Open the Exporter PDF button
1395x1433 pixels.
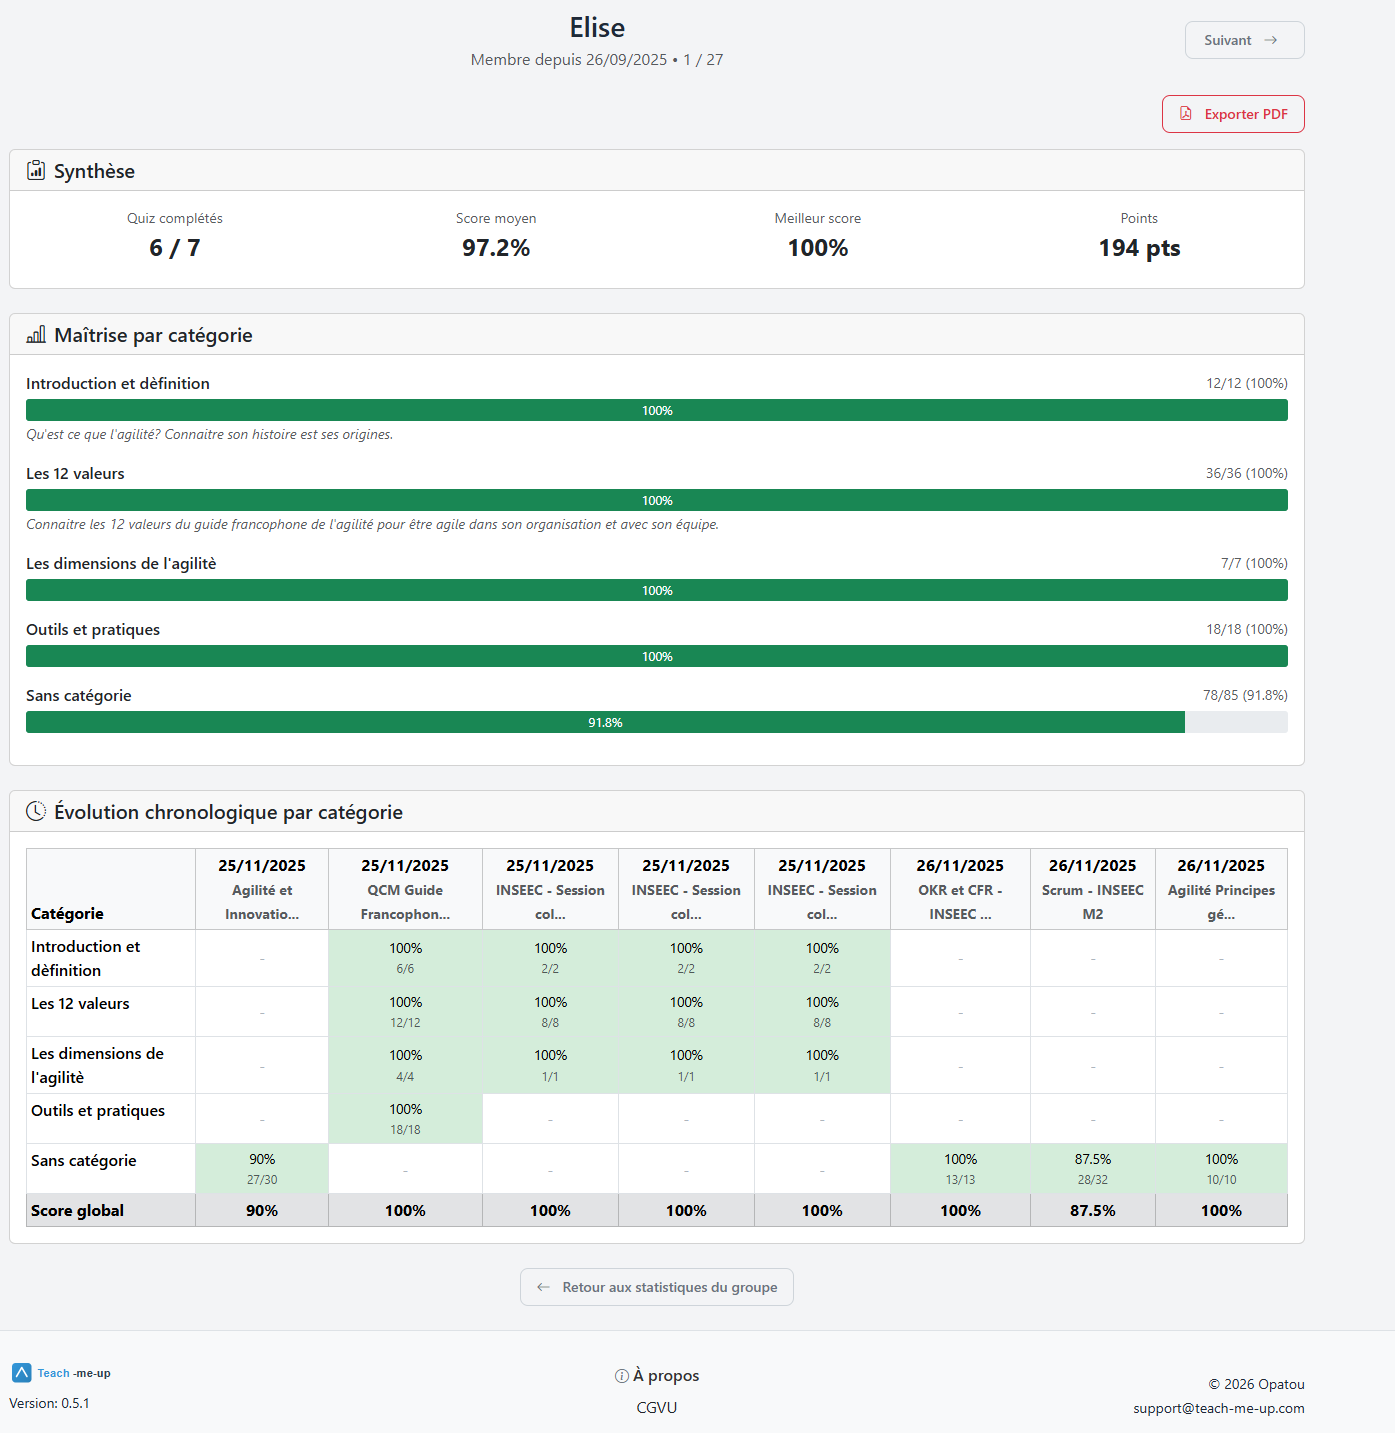(x=1233, y=114)
